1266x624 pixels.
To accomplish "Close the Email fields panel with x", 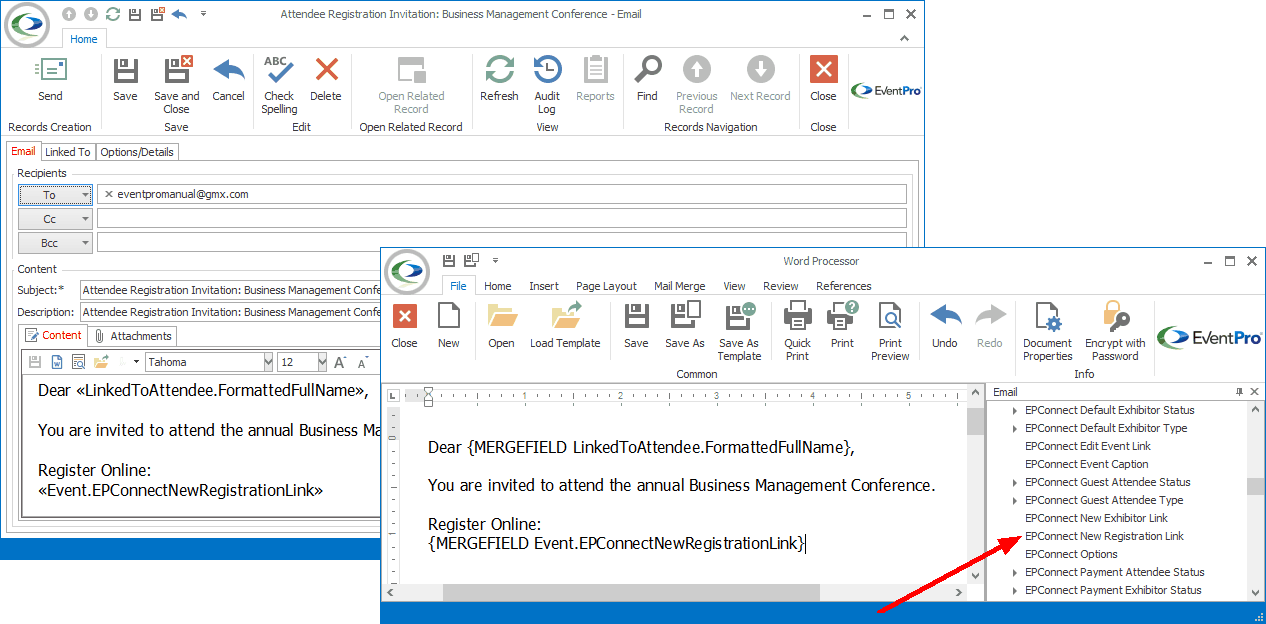I will point(1255,392).
